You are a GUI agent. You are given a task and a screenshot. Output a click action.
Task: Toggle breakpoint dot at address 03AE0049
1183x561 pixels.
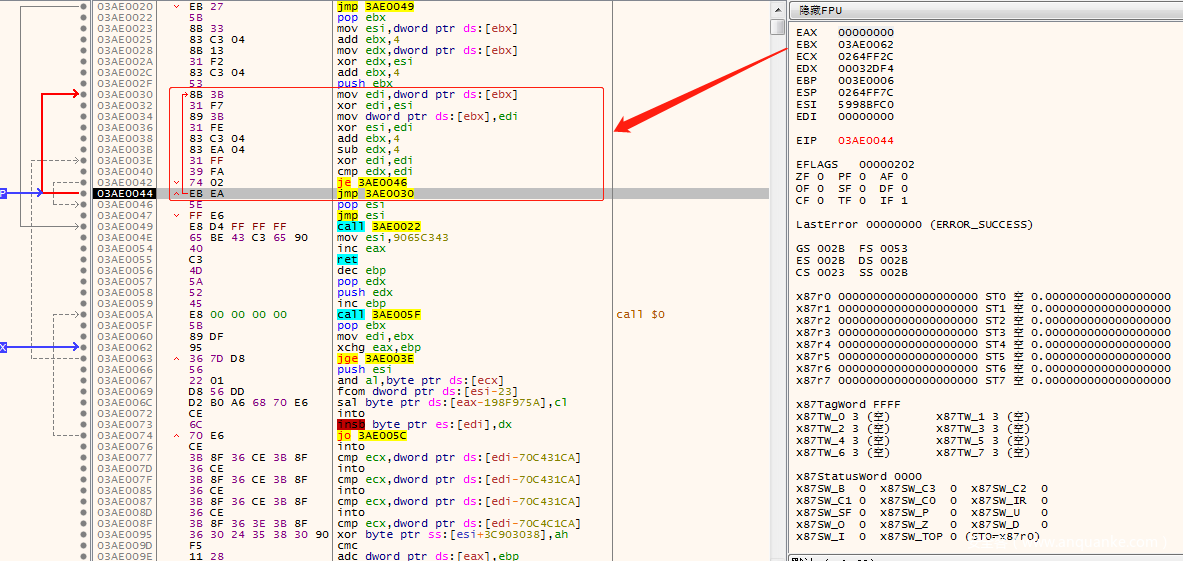click(83, 226)
